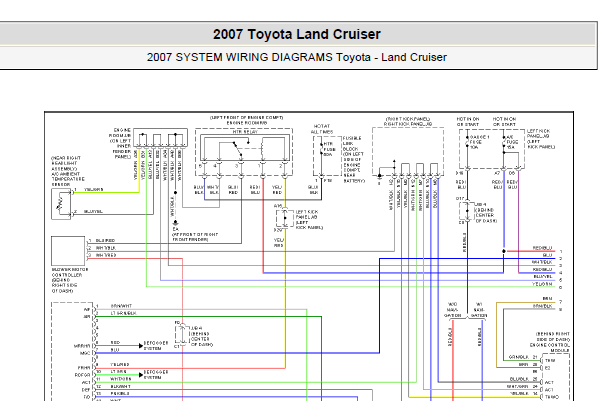607x401 pixels.
Task: Select "WHT/BLK" at blower controller pin 2
Action: tap(105, 248)
